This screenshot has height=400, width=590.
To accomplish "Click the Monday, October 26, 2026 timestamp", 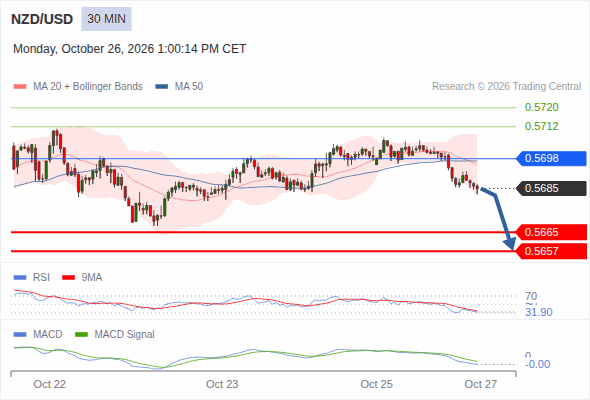I will tap(129, 49).
